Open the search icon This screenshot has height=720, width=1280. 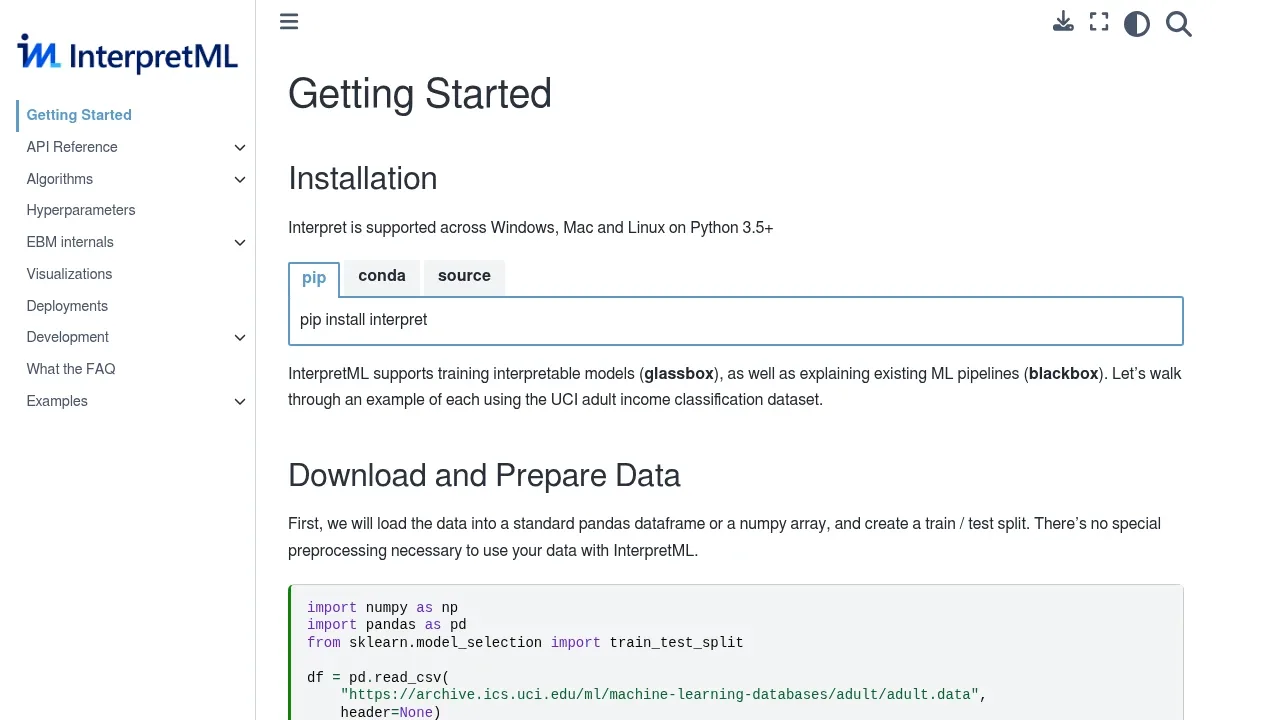pos(1179,24)
